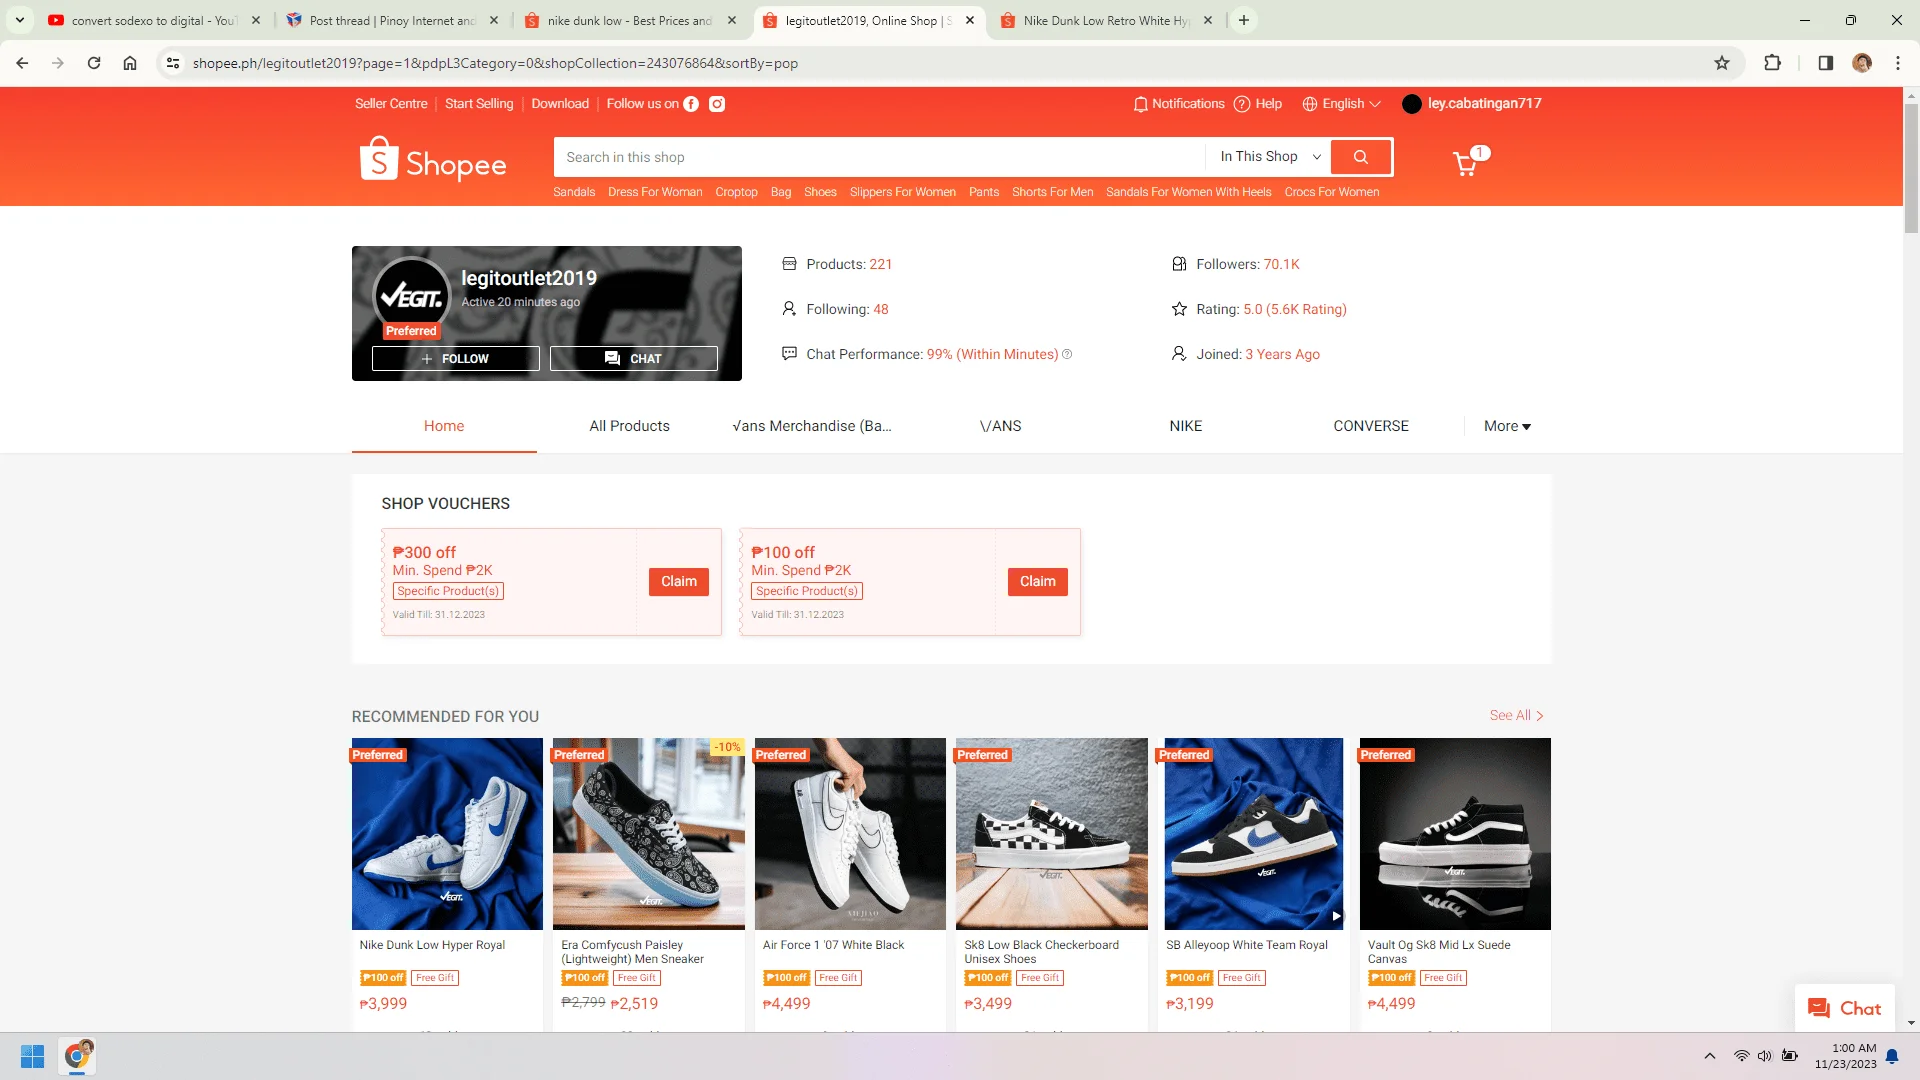Follow the legitoutlet2019 shop
Image resolution: width=1920 pixels, height=1080 pixels.
coord(456,359)
